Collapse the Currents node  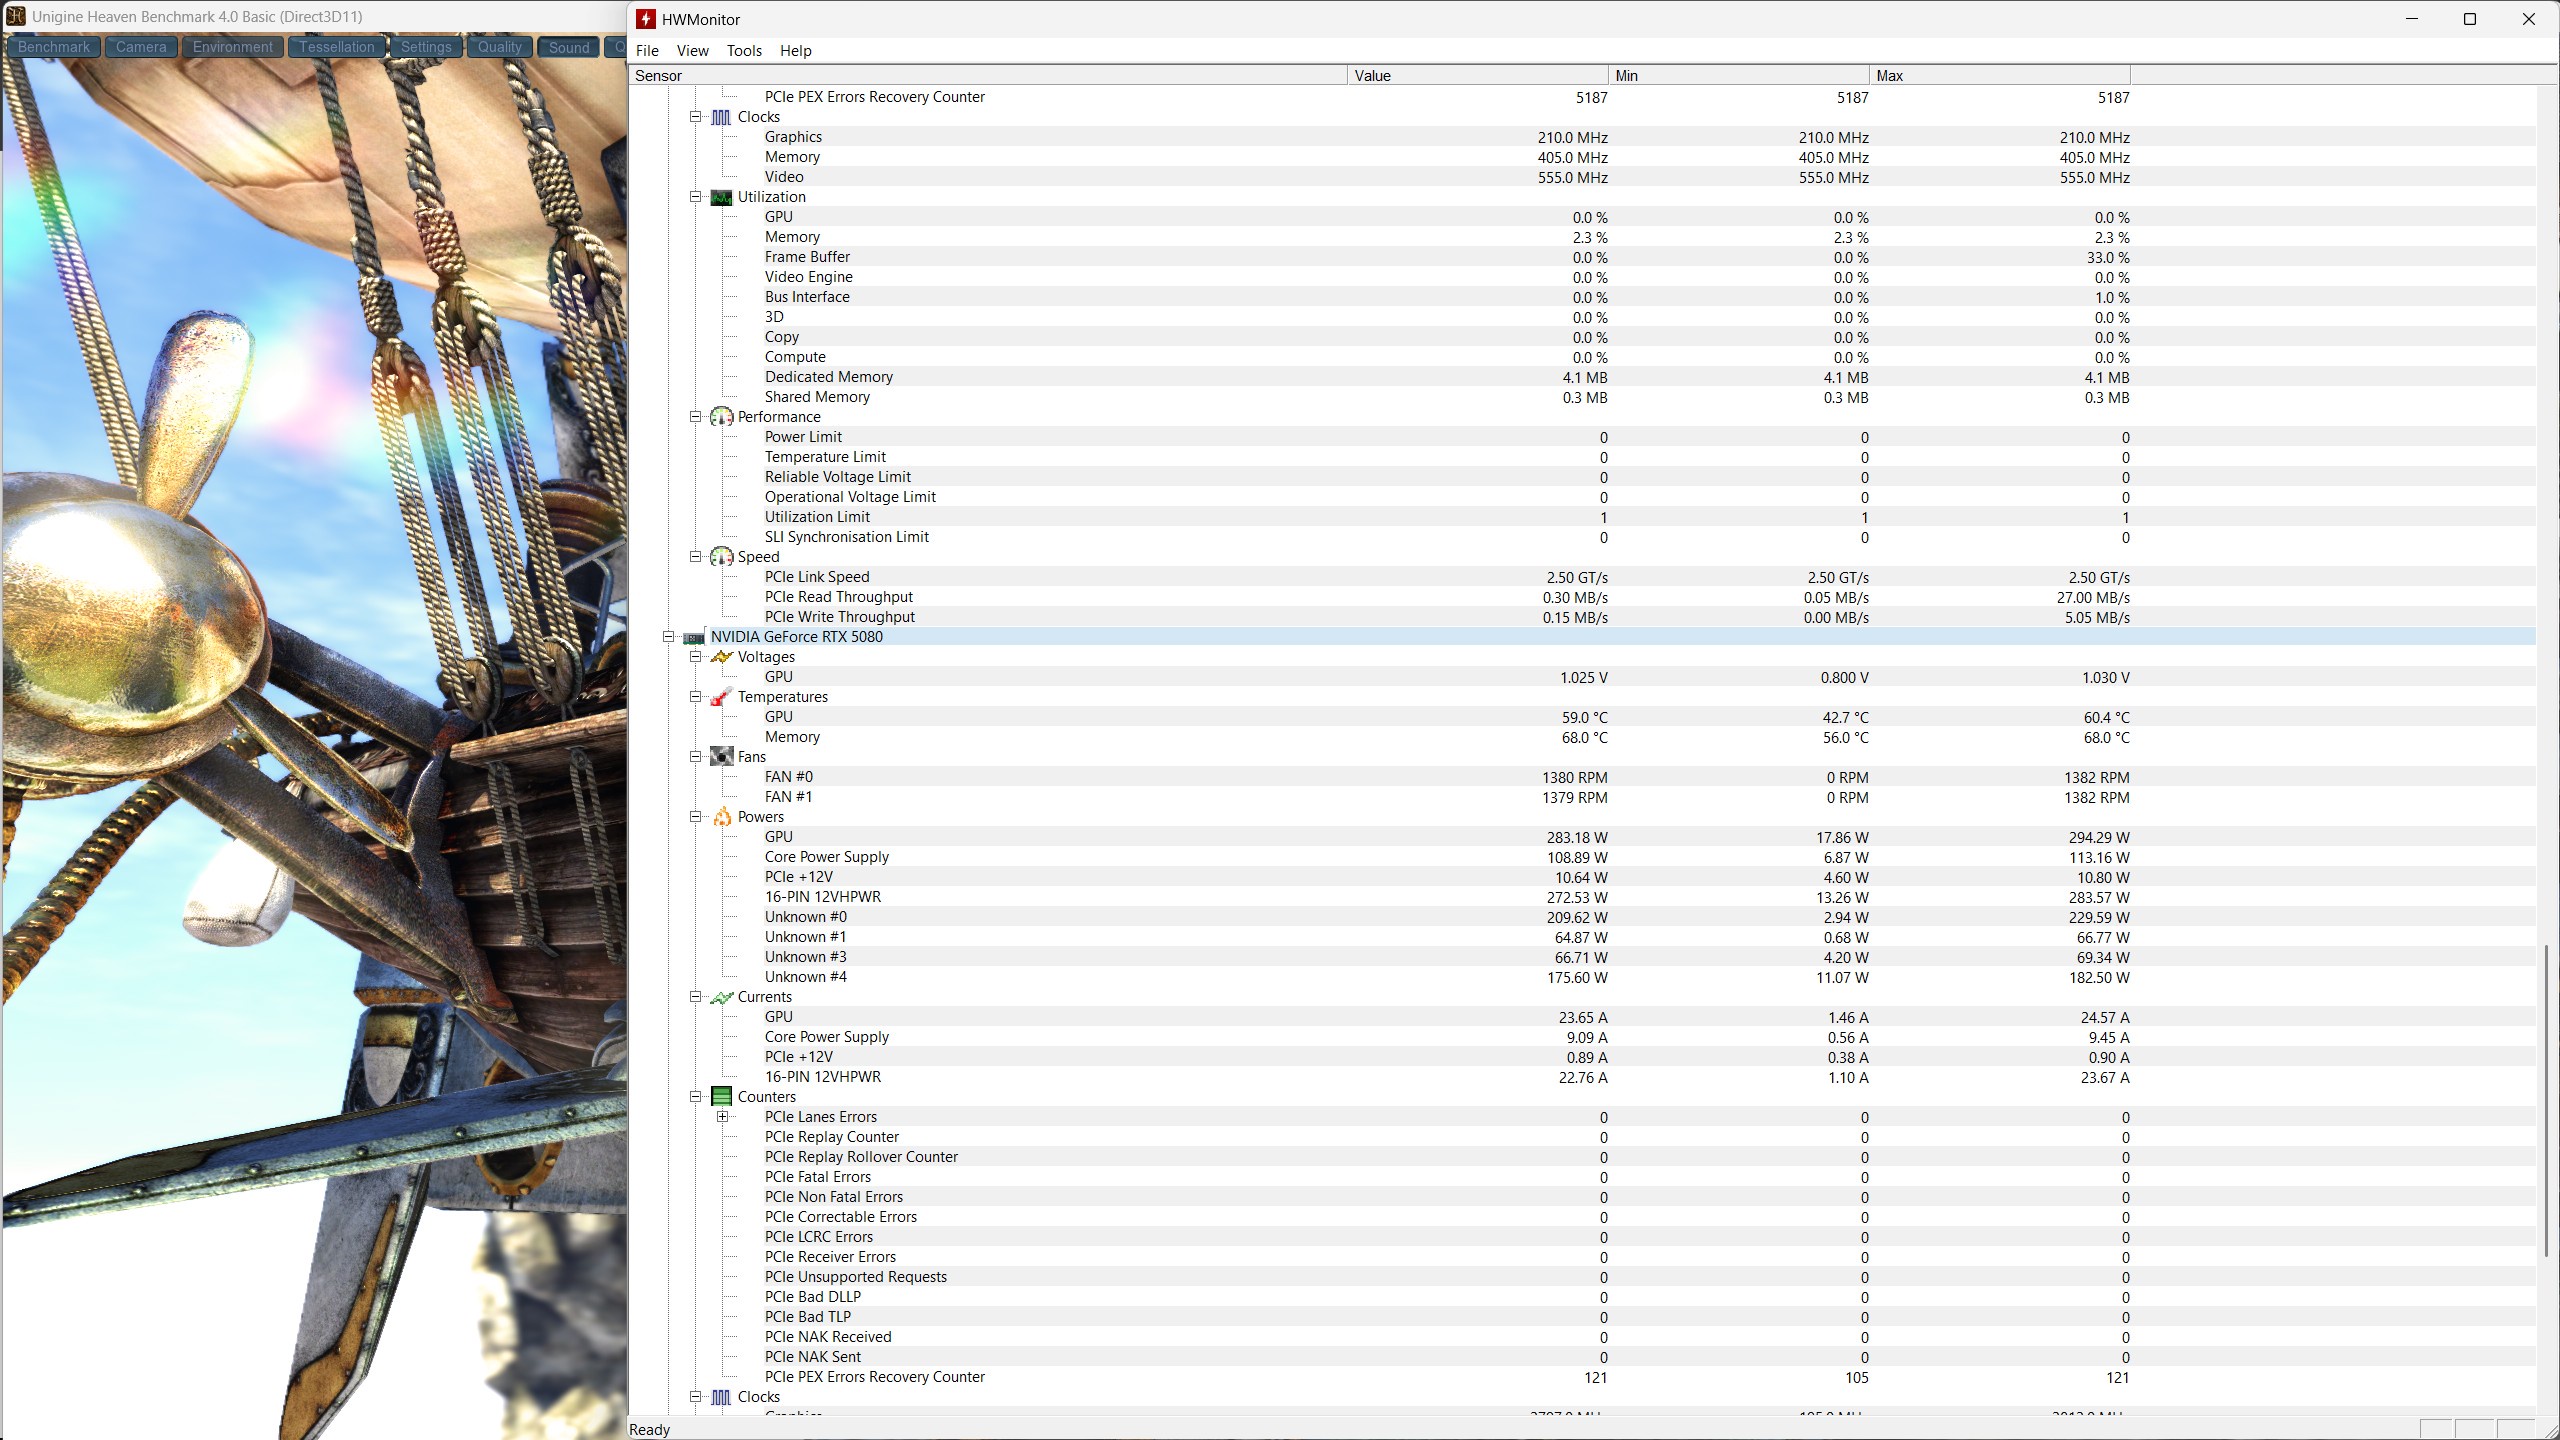click(x=696, y=997)
